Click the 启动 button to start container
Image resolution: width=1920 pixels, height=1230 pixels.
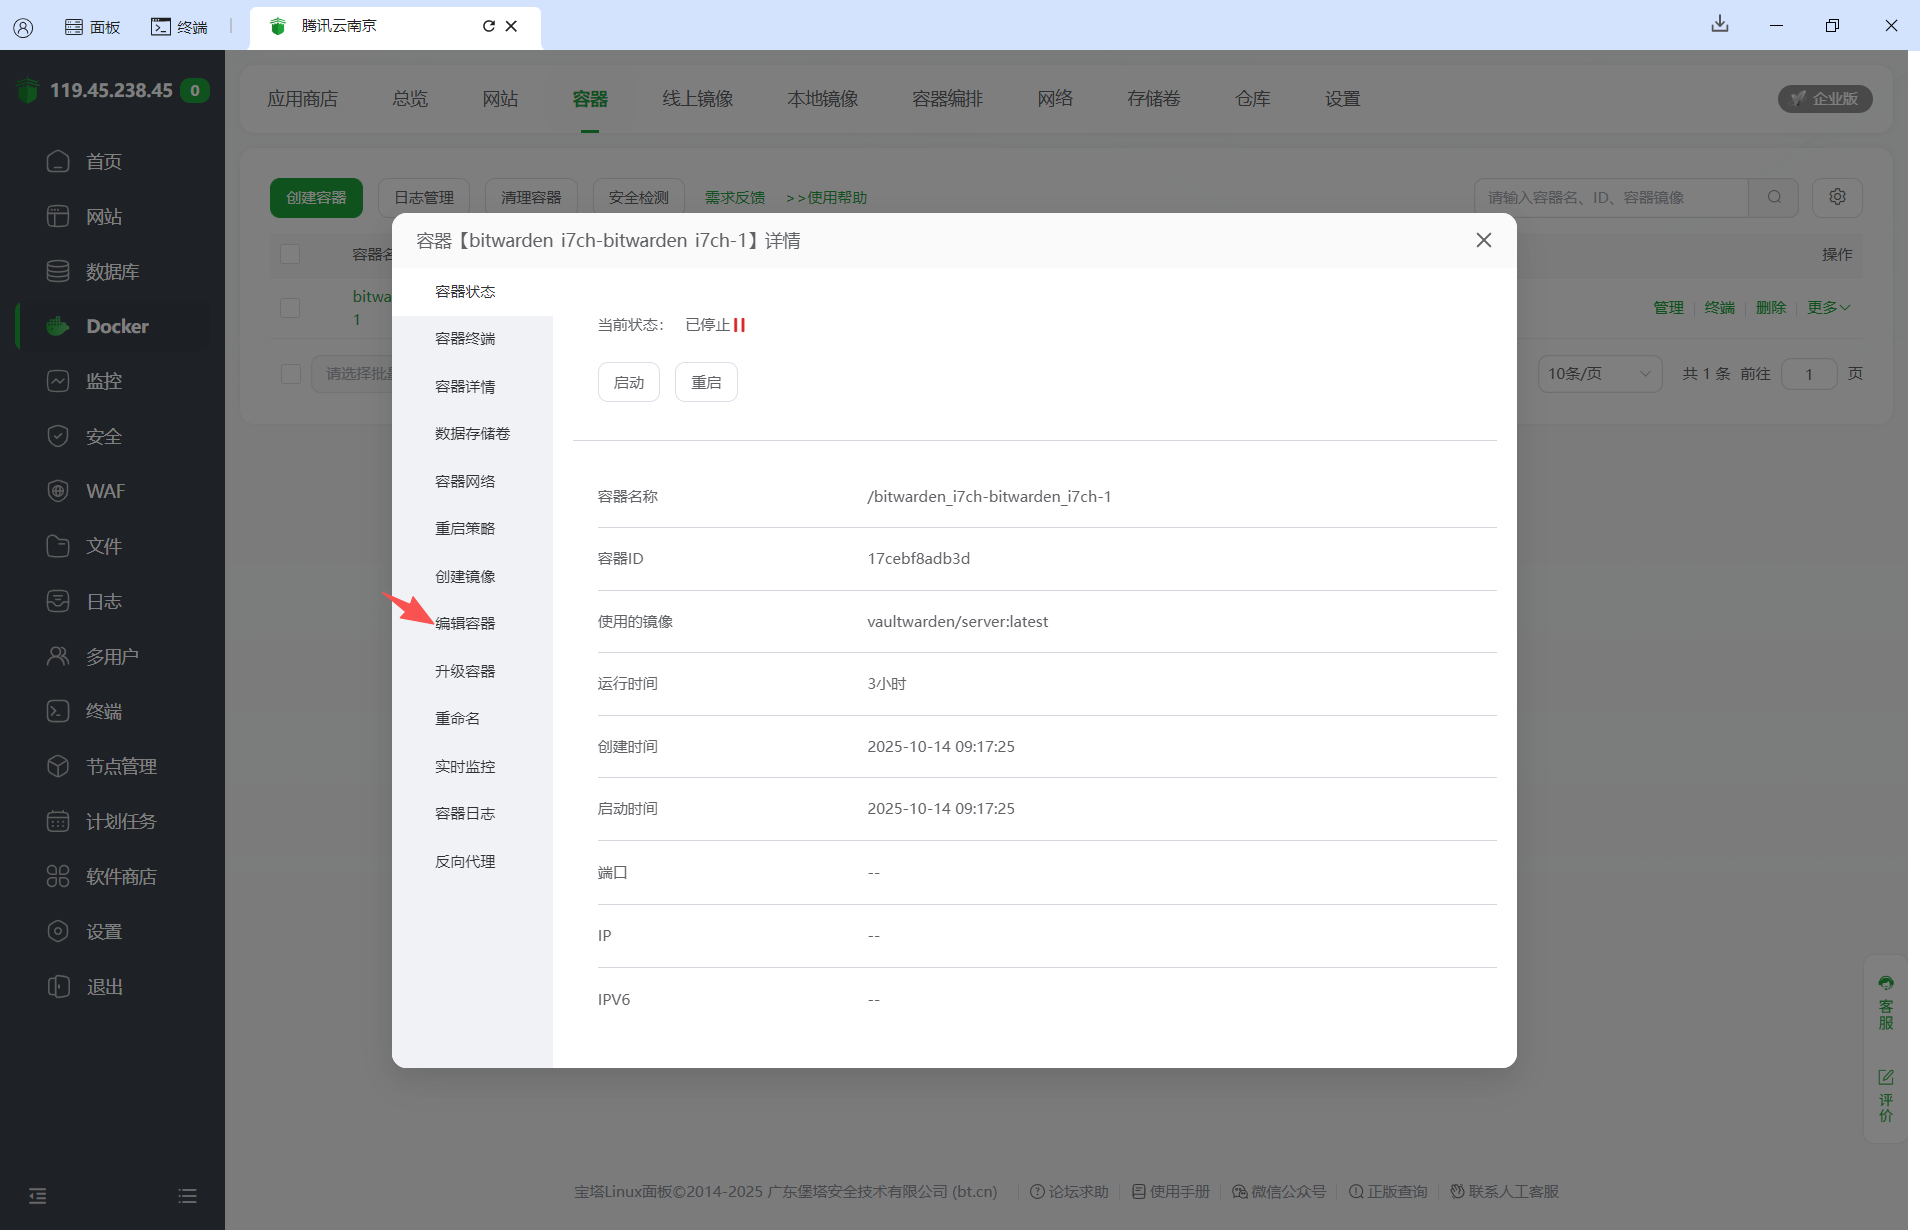point(628,382)
